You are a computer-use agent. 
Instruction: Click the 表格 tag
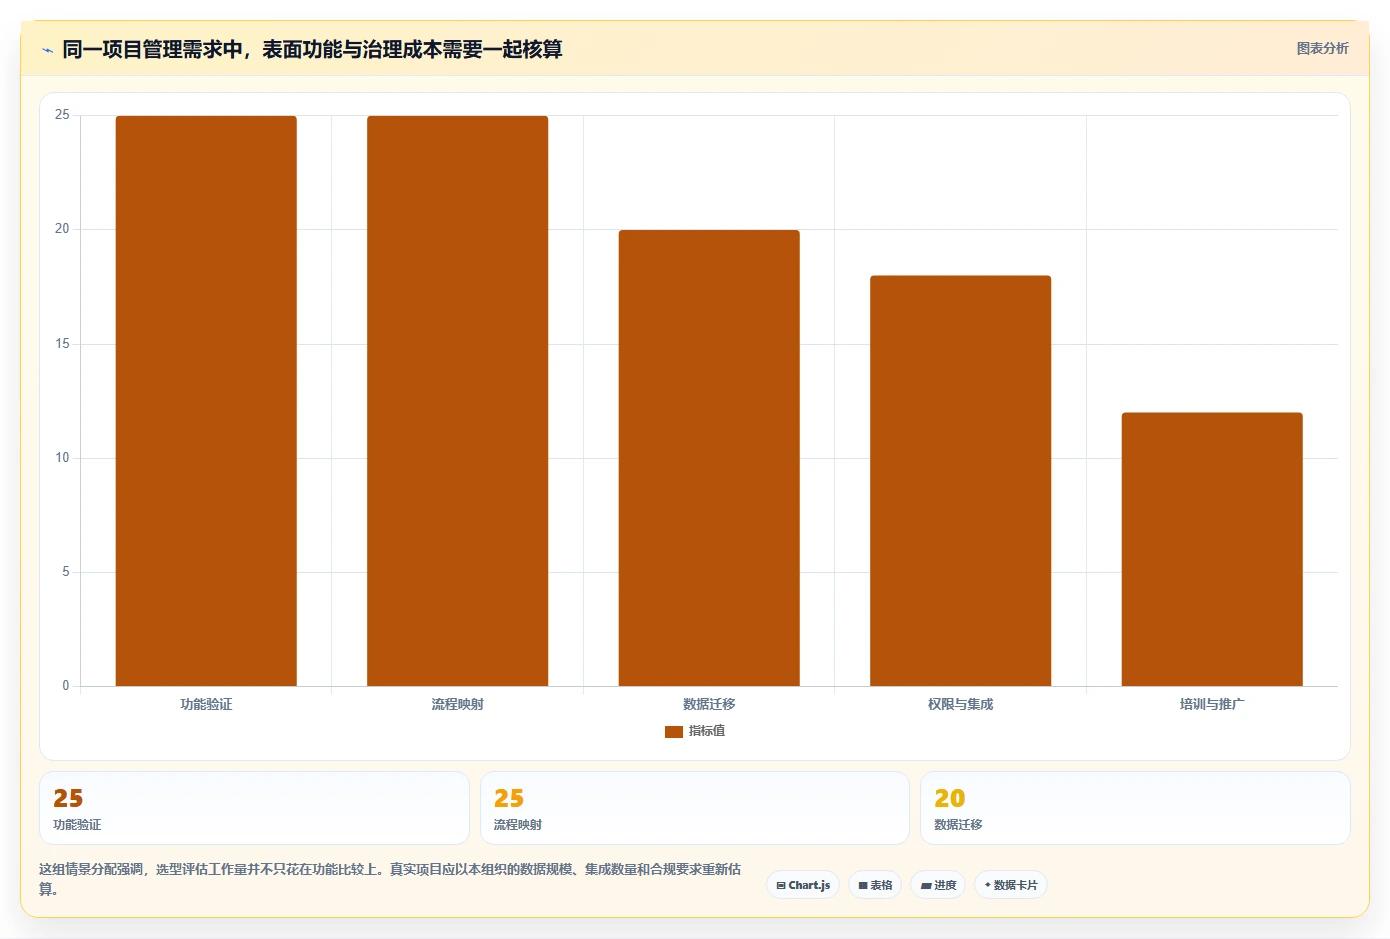pos(875,885)
